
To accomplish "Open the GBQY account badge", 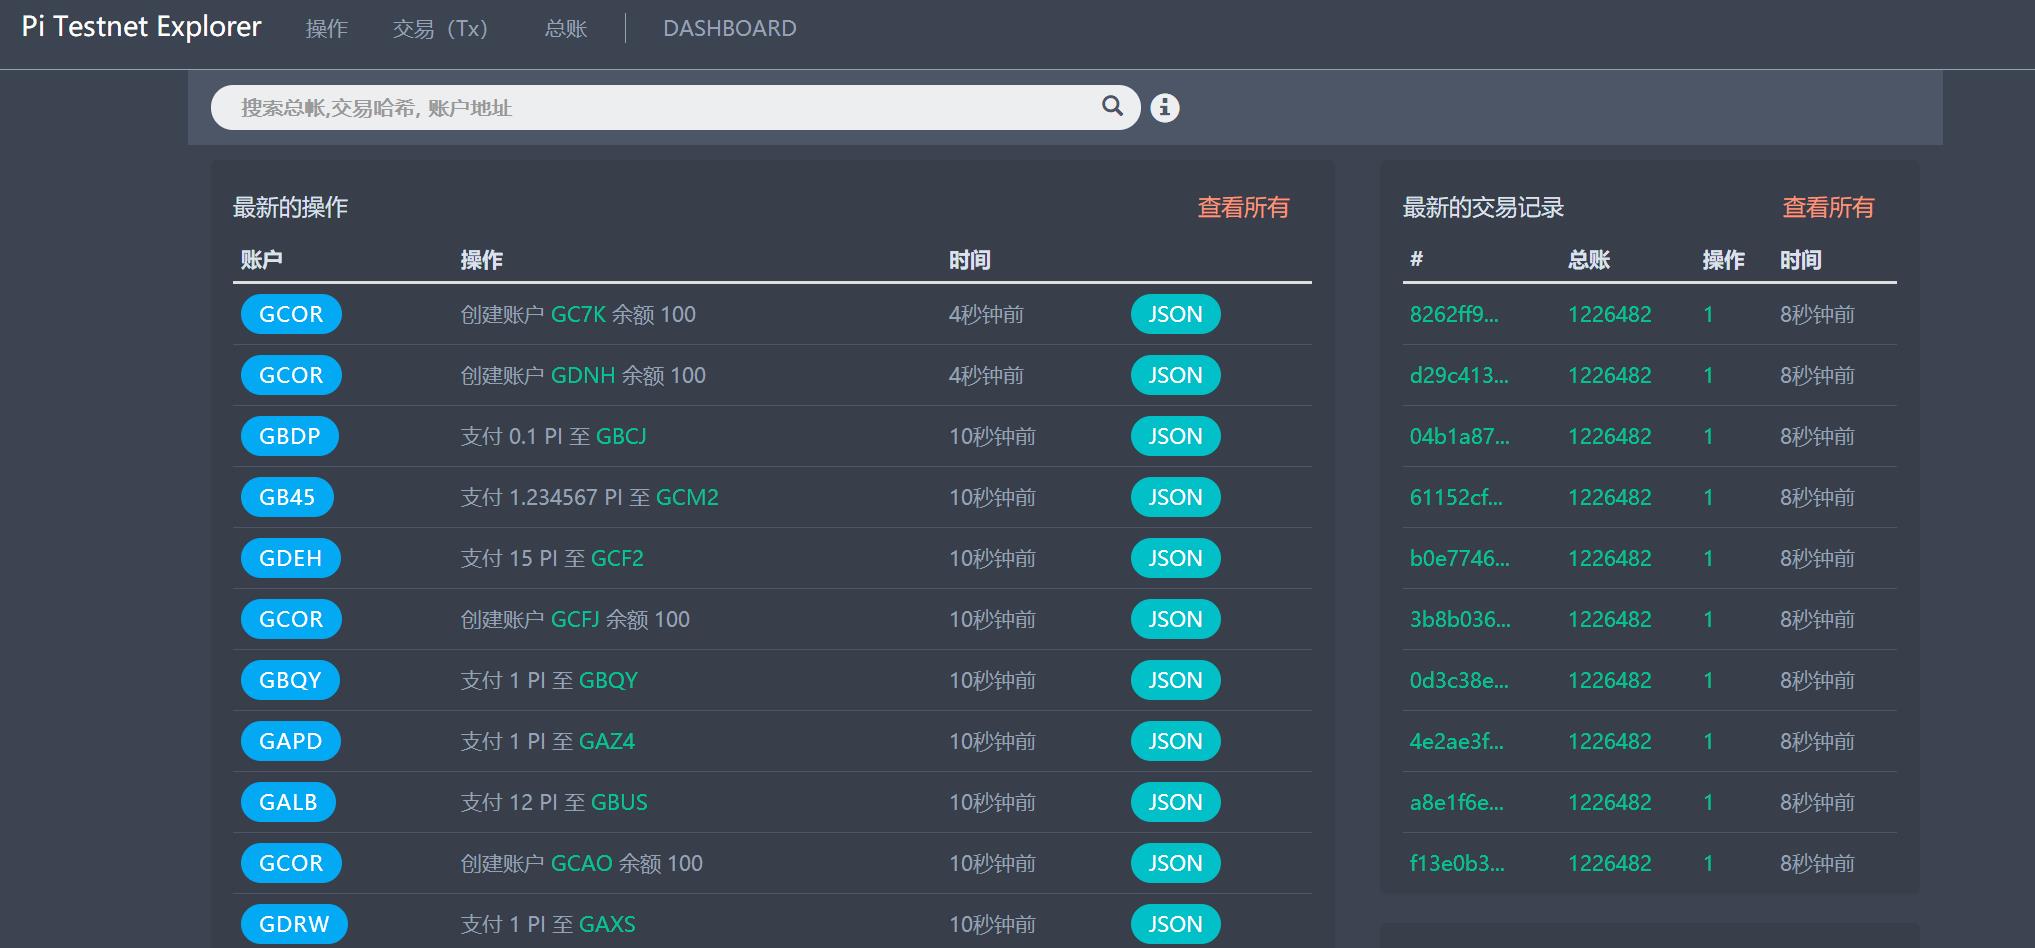I will click(290, 680).
